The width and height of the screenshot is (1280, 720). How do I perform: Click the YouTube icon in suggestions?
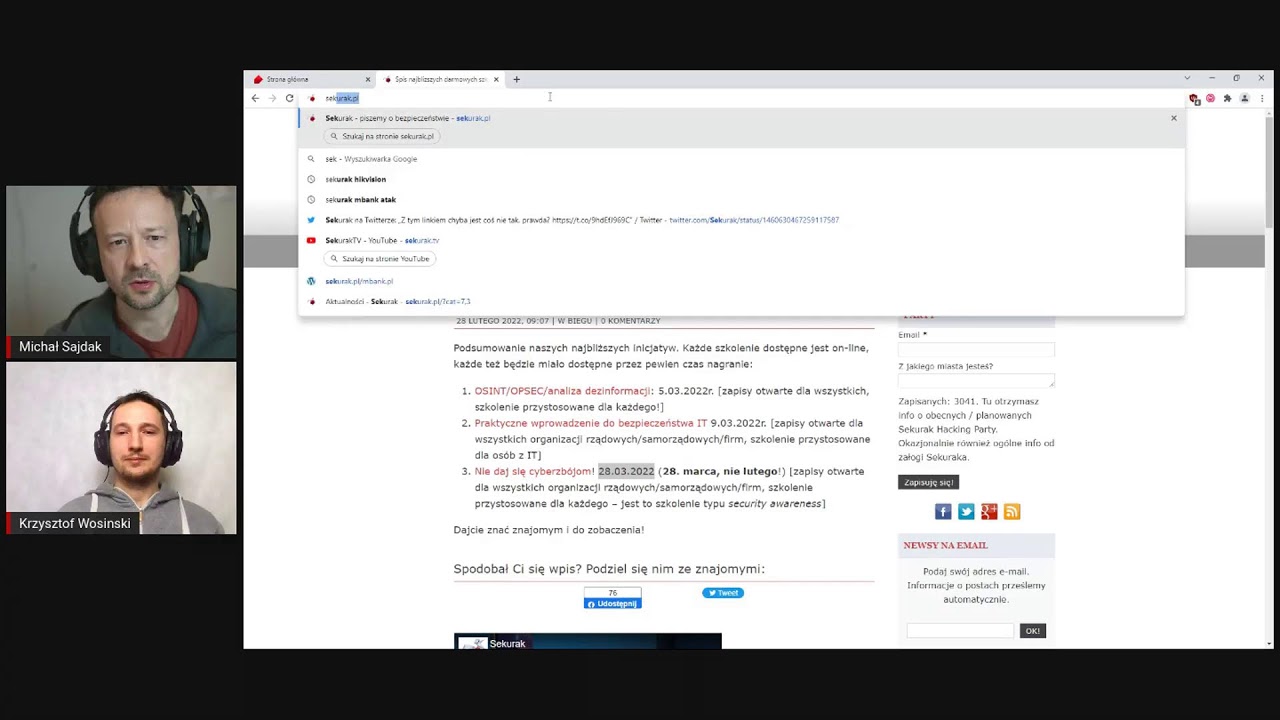(x=311, y=240)
